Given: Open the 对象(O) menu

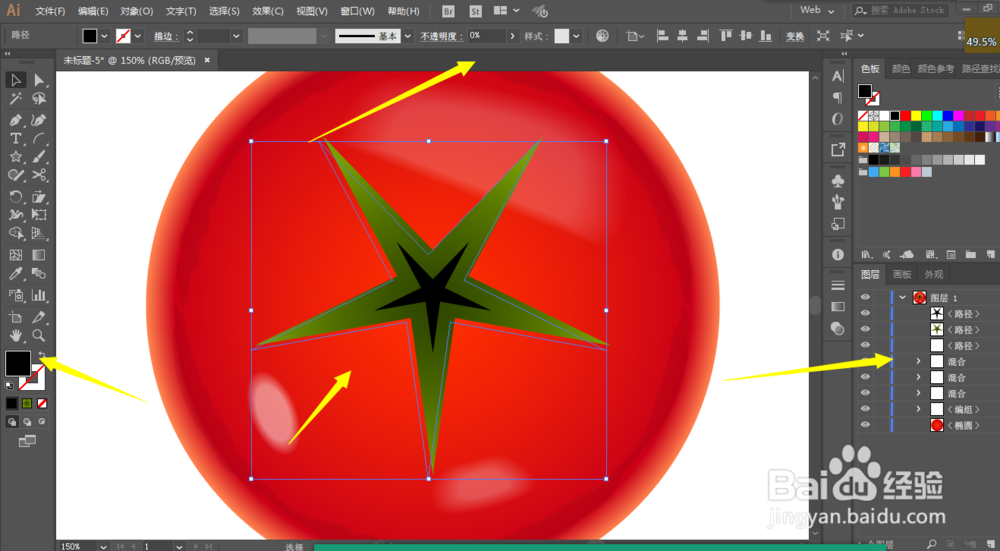Looking at the screenshot, I should tap(136, 11).
